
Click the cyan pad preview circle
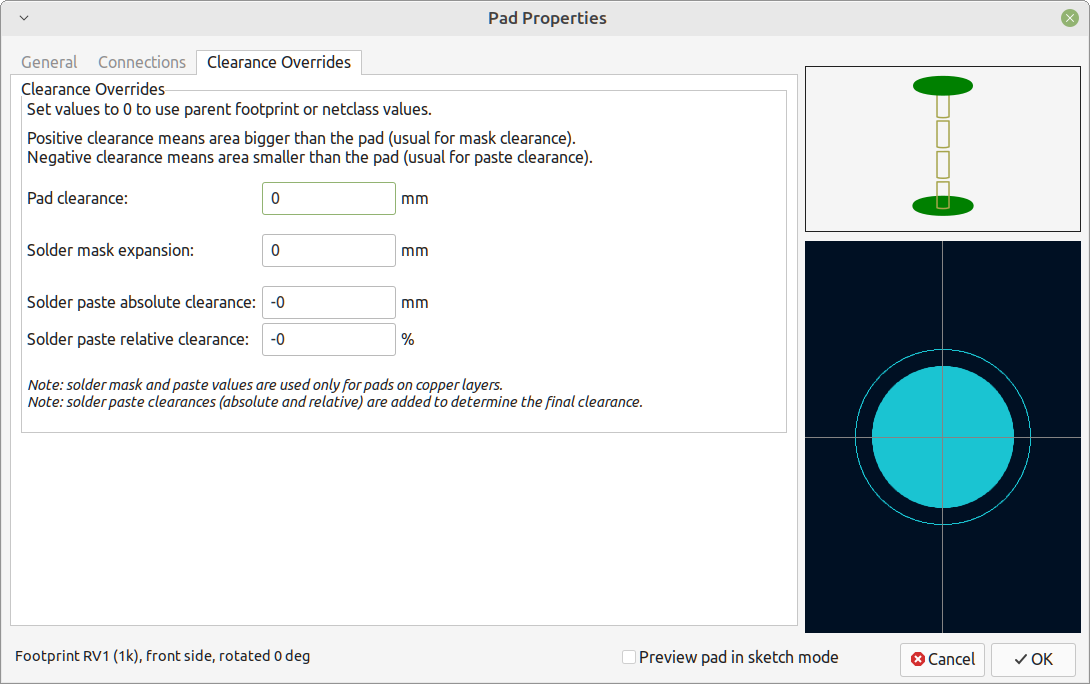[943, 437]
